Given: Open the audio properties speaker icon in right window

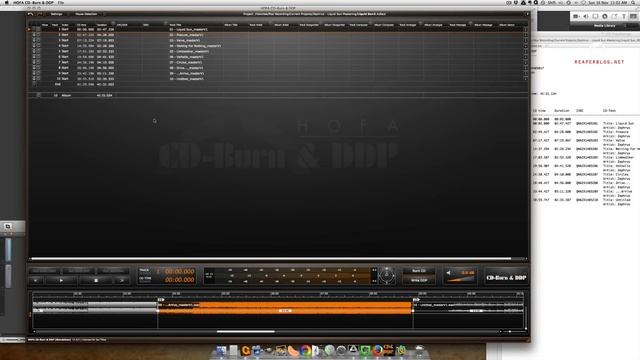Looking at the screenshot, I should (x=586, y=16).
